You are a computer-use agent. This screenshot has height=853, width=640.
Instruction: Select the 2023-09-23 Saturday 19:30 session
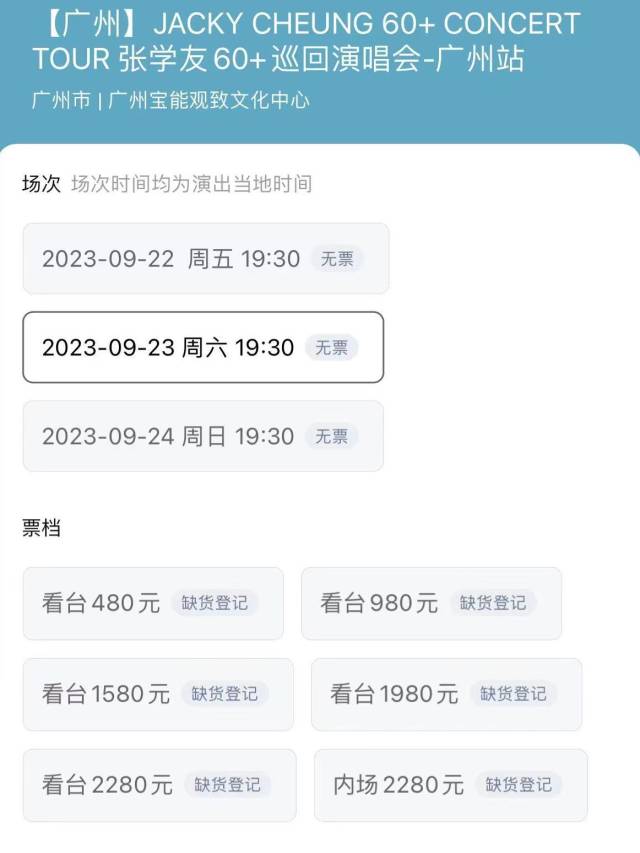pos(203,347)
